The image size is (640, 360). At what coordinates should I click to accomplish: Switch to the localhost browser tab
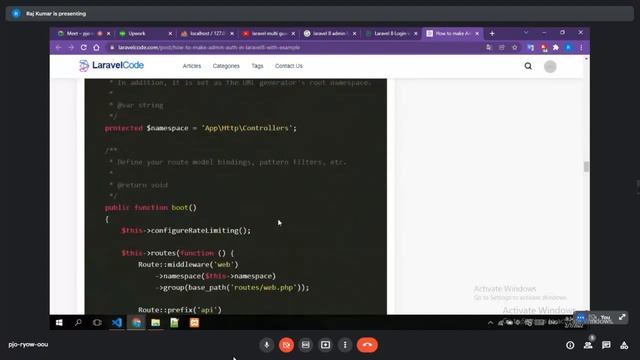pos(207,33)
